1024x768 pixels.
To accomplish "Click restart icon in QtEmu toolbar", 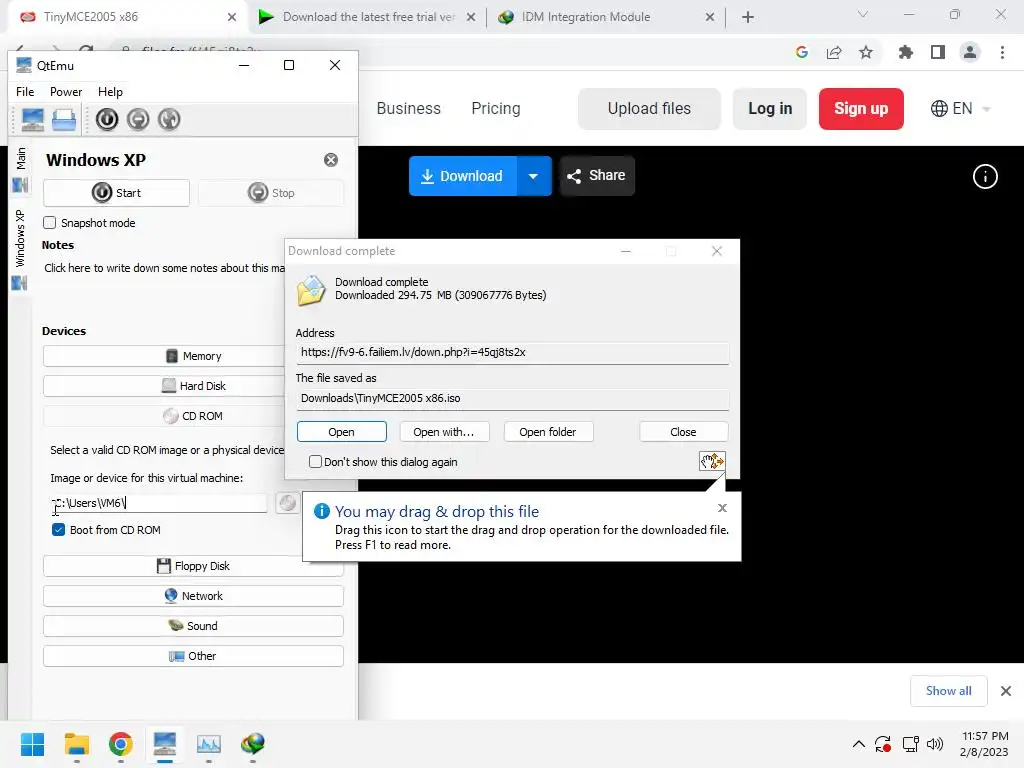I will coord(169,120).
